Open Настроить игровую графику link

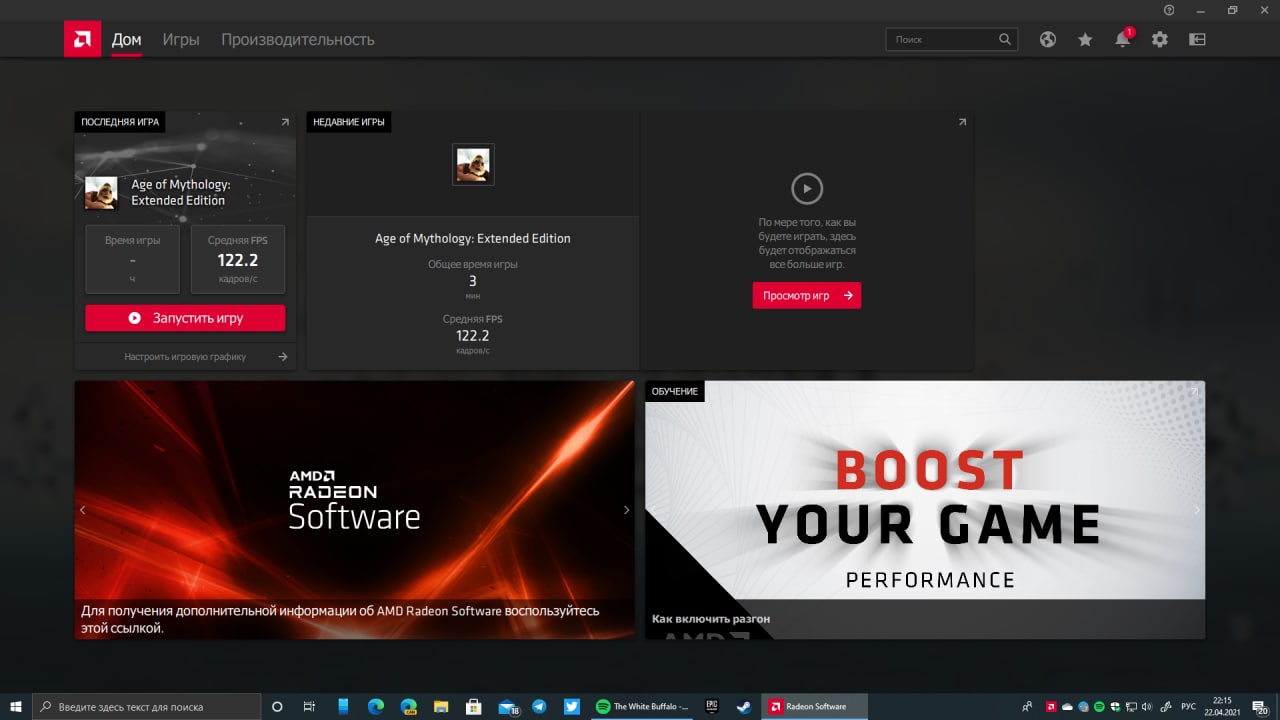185,356
